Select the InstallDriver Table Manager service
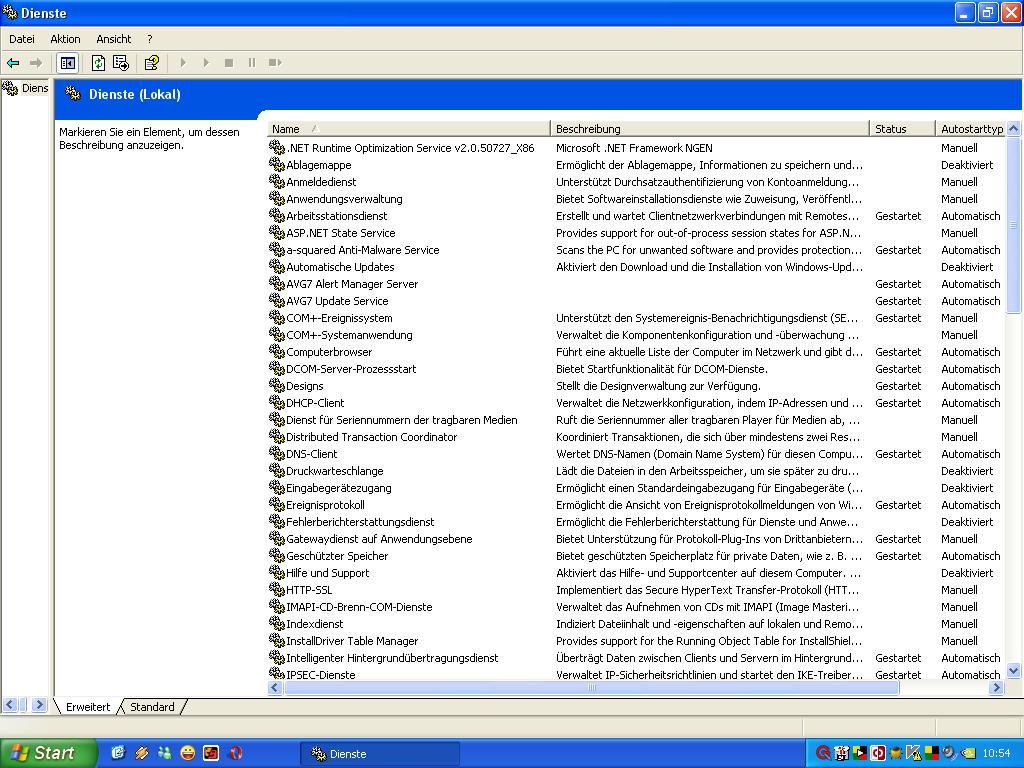Viewport: 1024px width, 768px height. click(352, 640)
